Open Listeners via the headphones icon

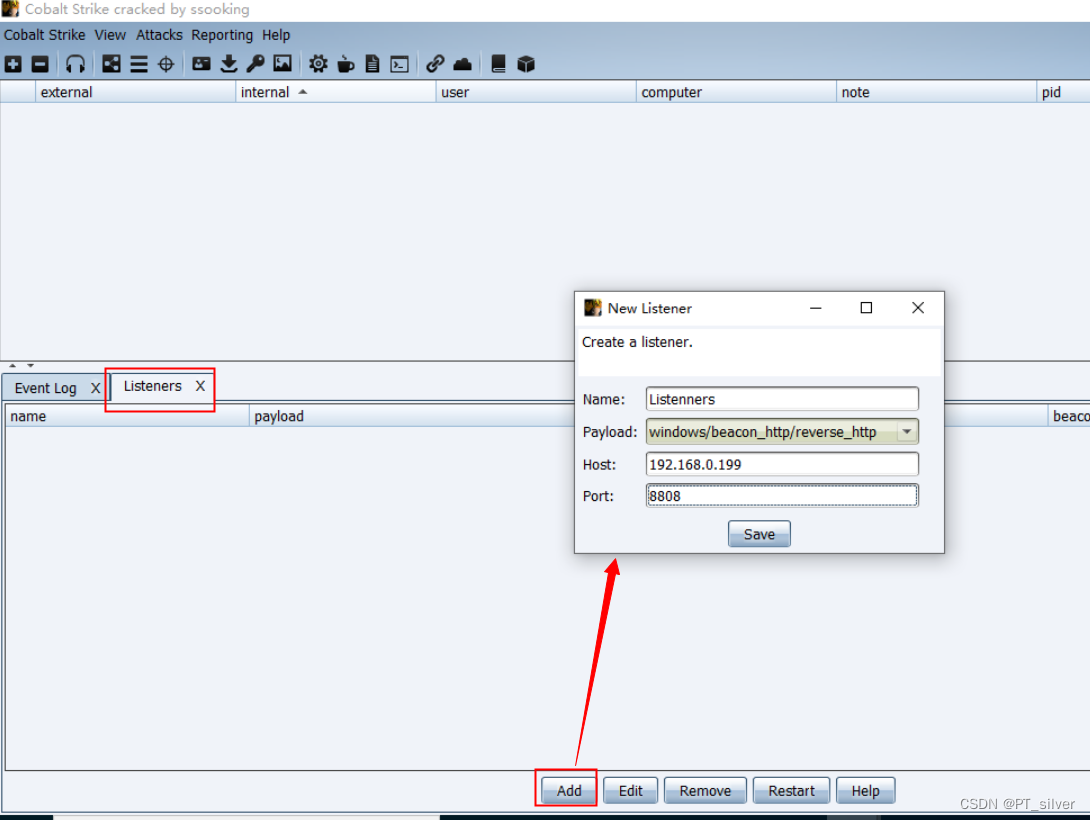pos(75,65)
